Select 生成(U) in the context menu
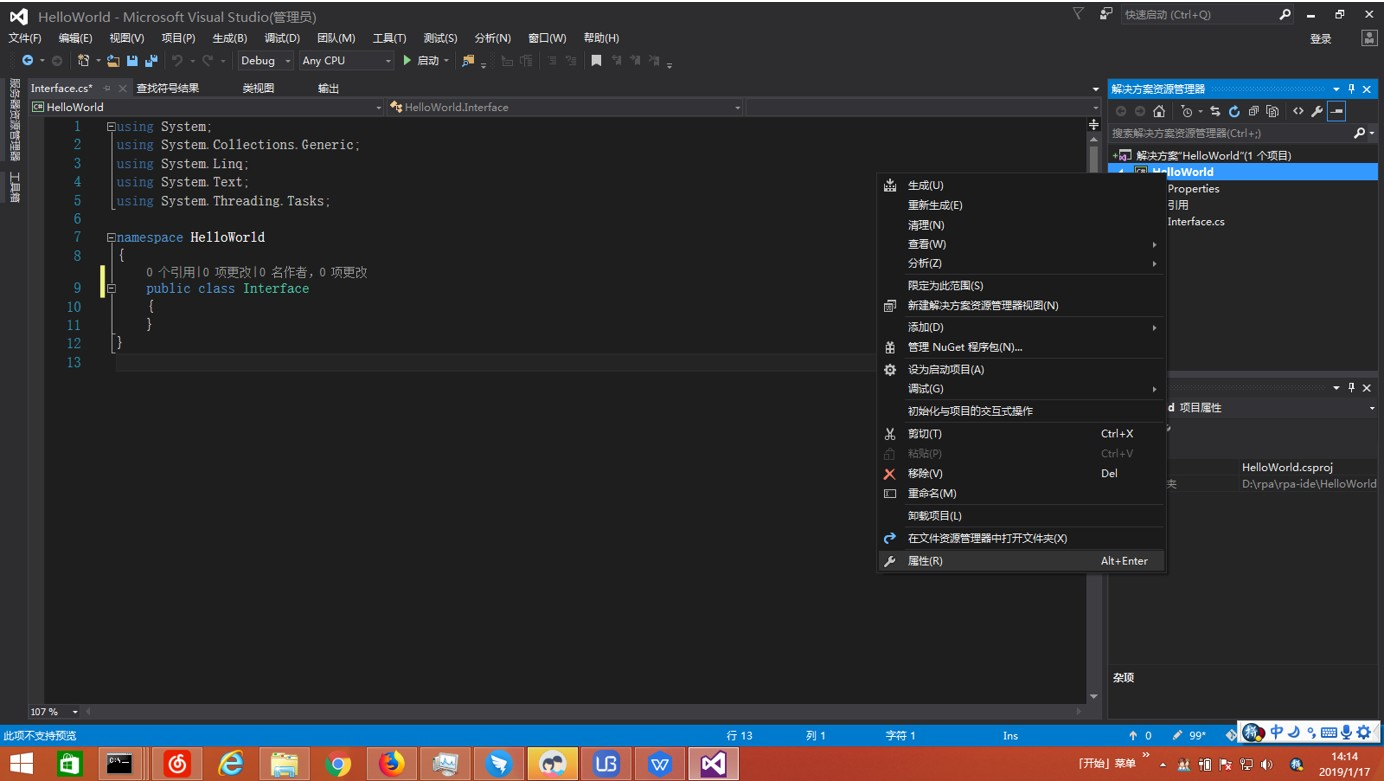 [x=1020, y=185]
